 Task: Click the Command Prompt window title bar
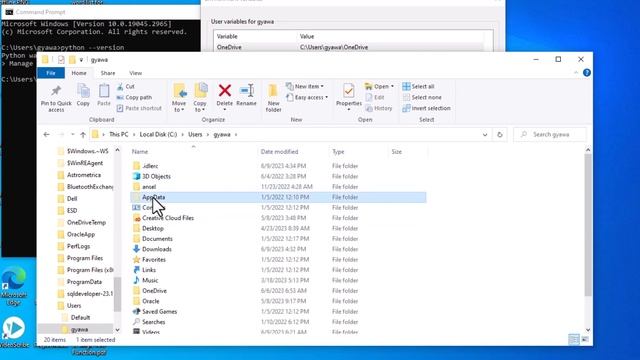(x=100, y=12)
